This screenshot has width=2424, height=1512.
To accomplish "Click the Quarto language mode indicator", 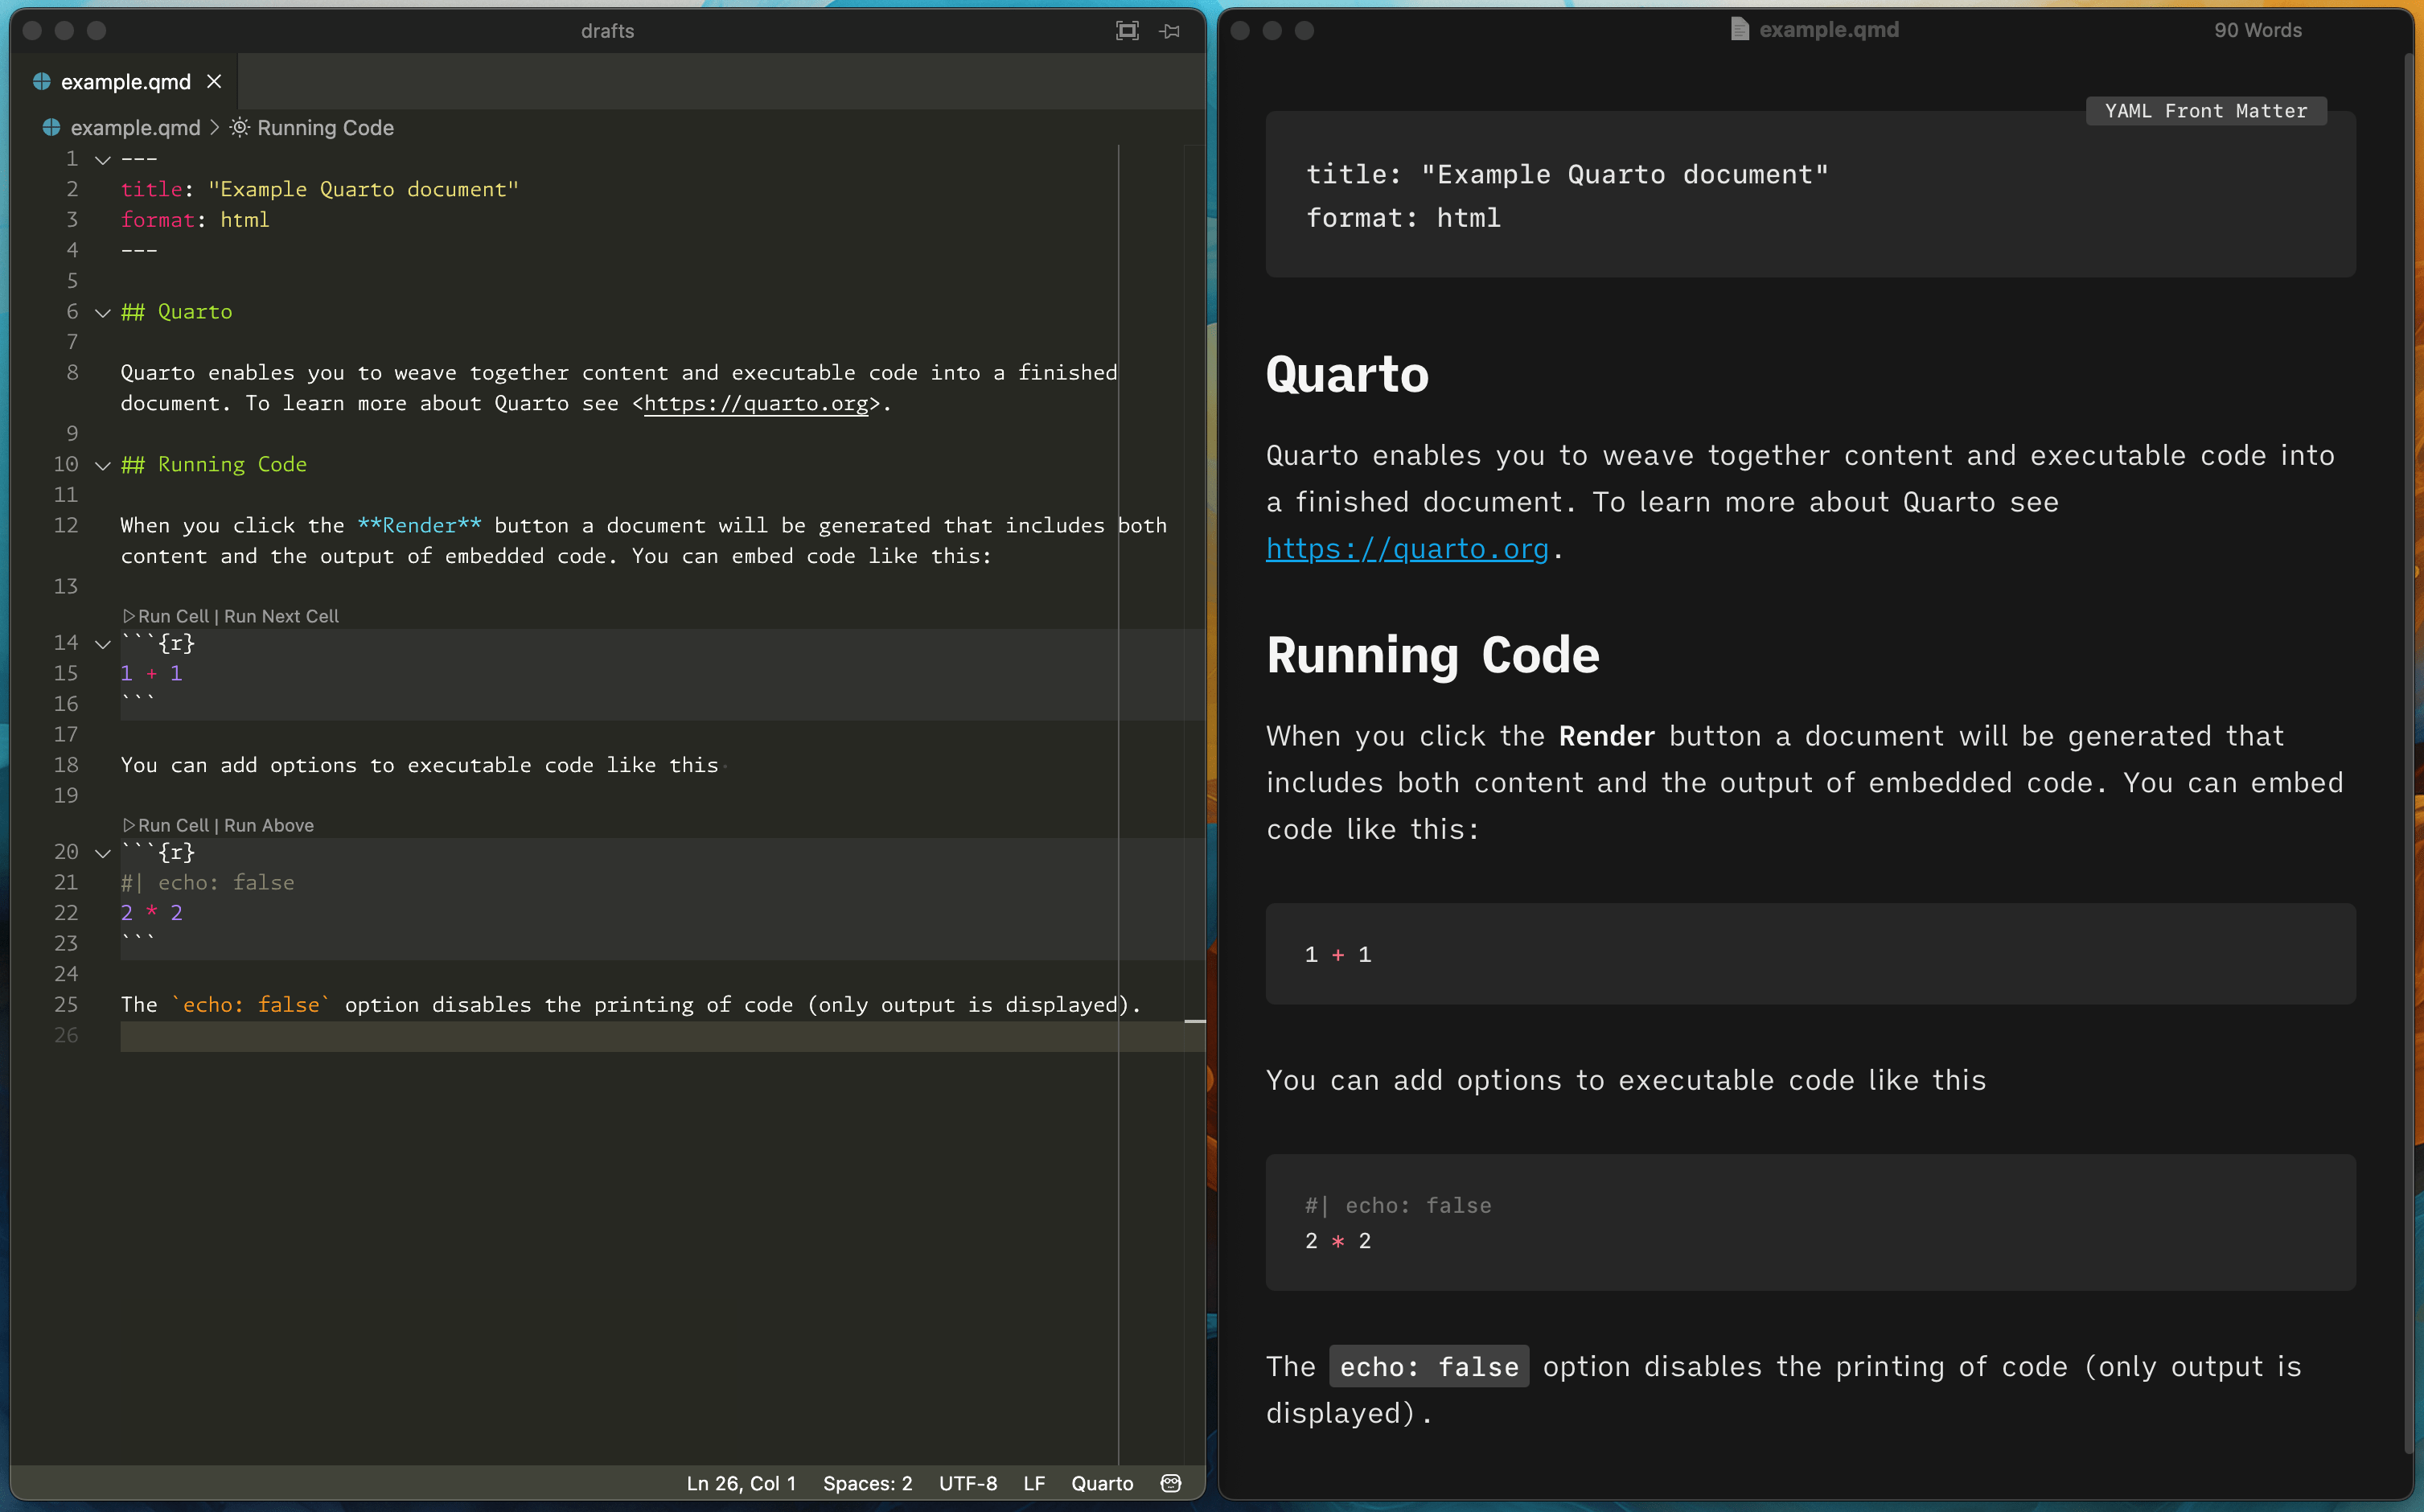I will [x=1101, y=1484].
